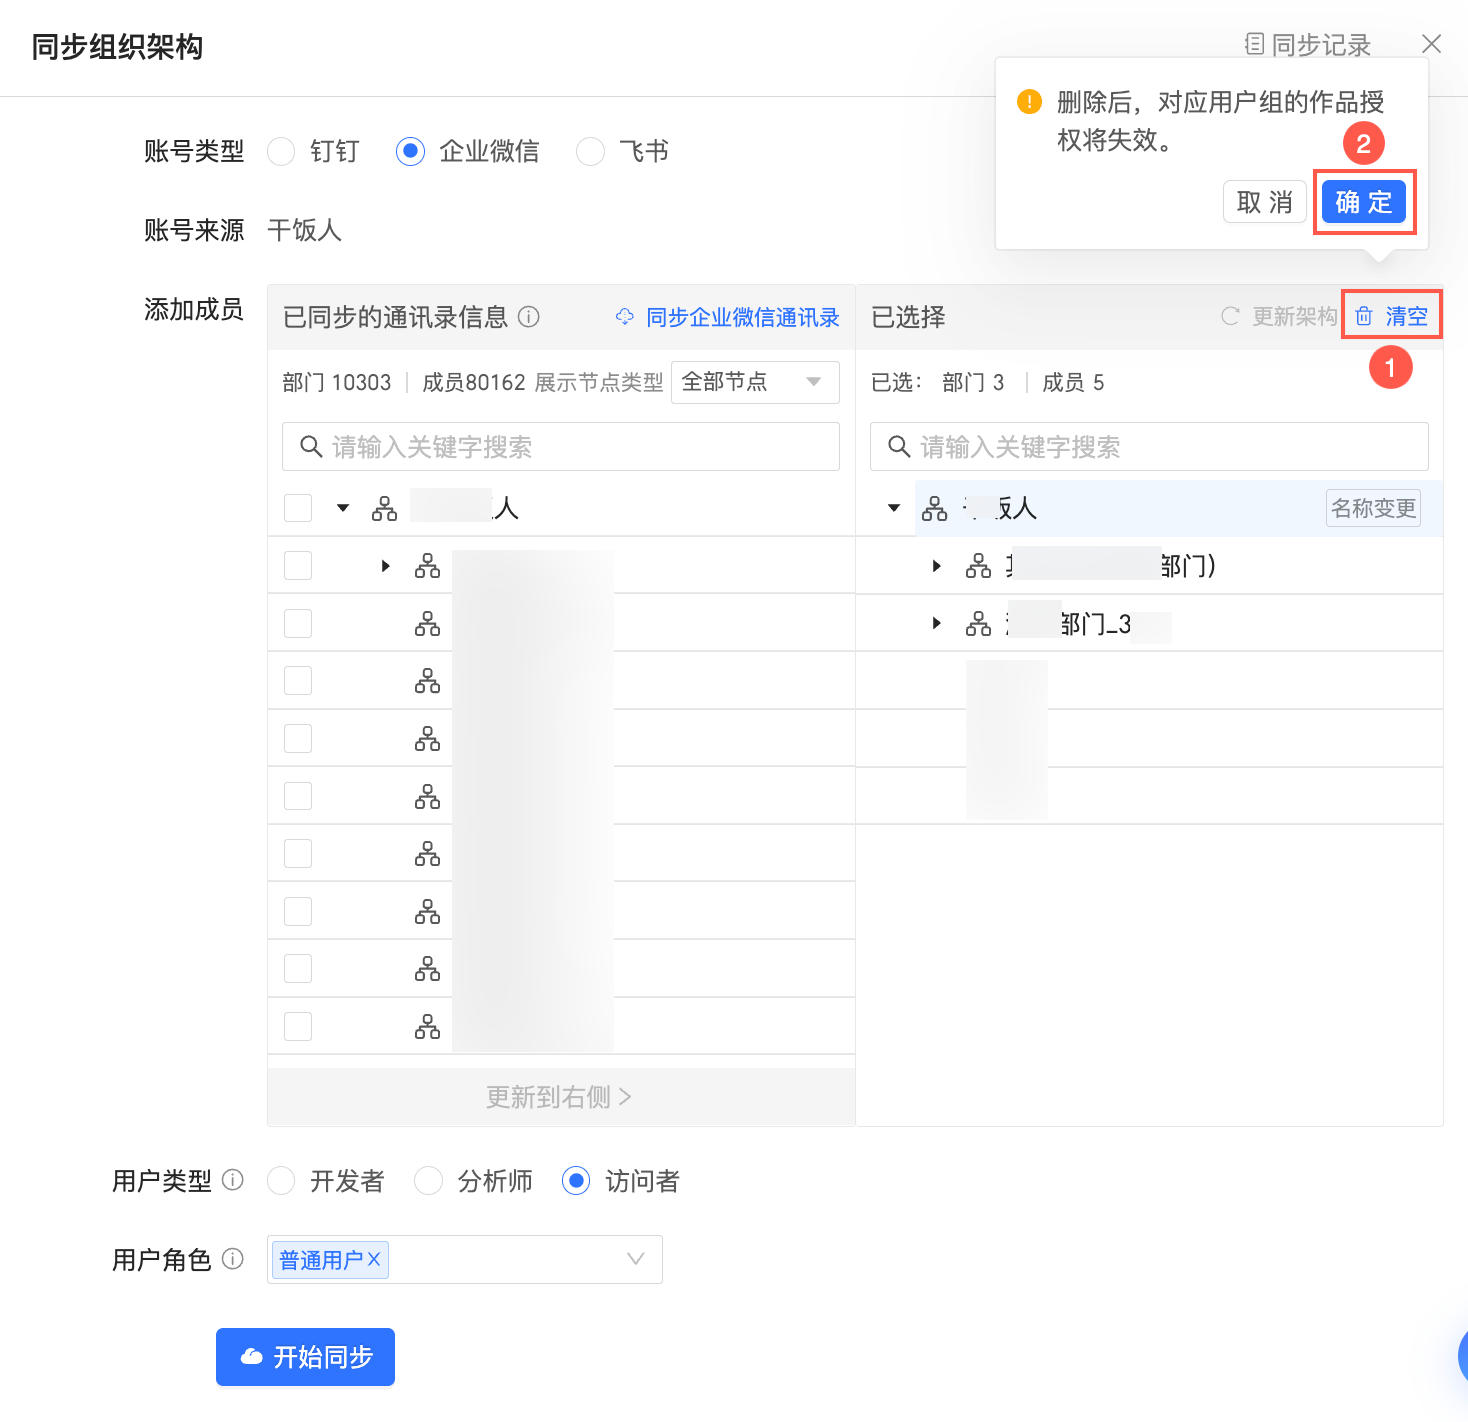The image size is (1468, 1422).
Task: Click 同步企业微信通讯录 link
Action: [743, 317]
